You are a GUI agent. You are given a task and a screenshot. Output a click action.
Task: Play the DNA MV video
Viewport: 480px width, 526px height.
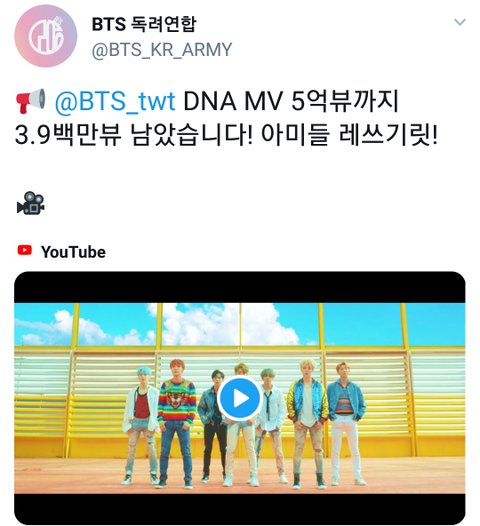pyautogui.click(x=239, y=399)
